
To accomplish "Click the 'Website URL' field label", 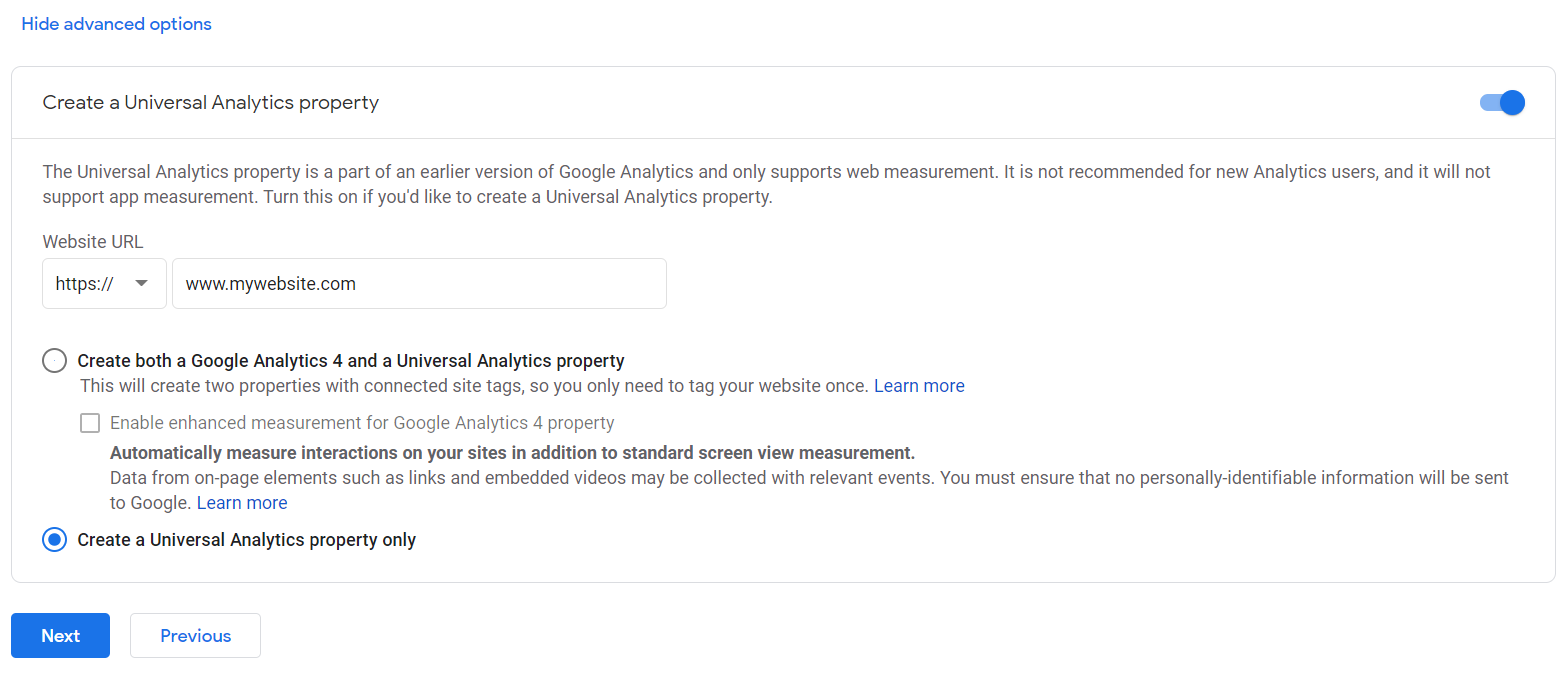I will point(93,241).
